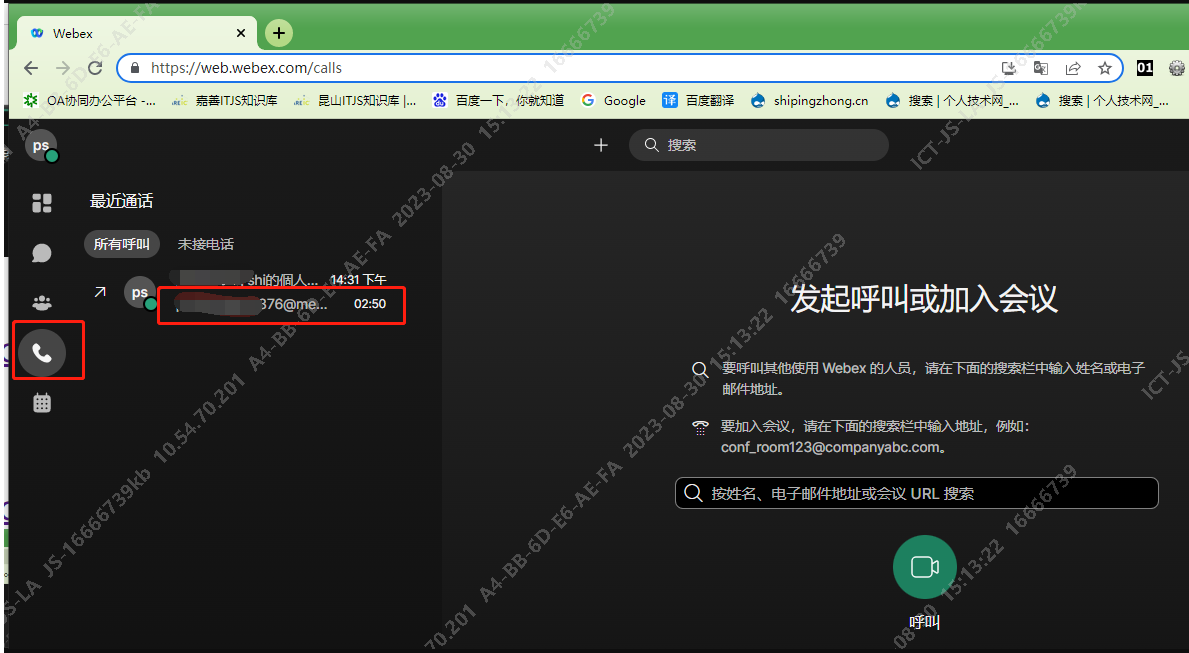Viewport: 1189px width, 653px height.
Task: Open the shipingzhong.cn bookmark
Action: coord(809,100)
